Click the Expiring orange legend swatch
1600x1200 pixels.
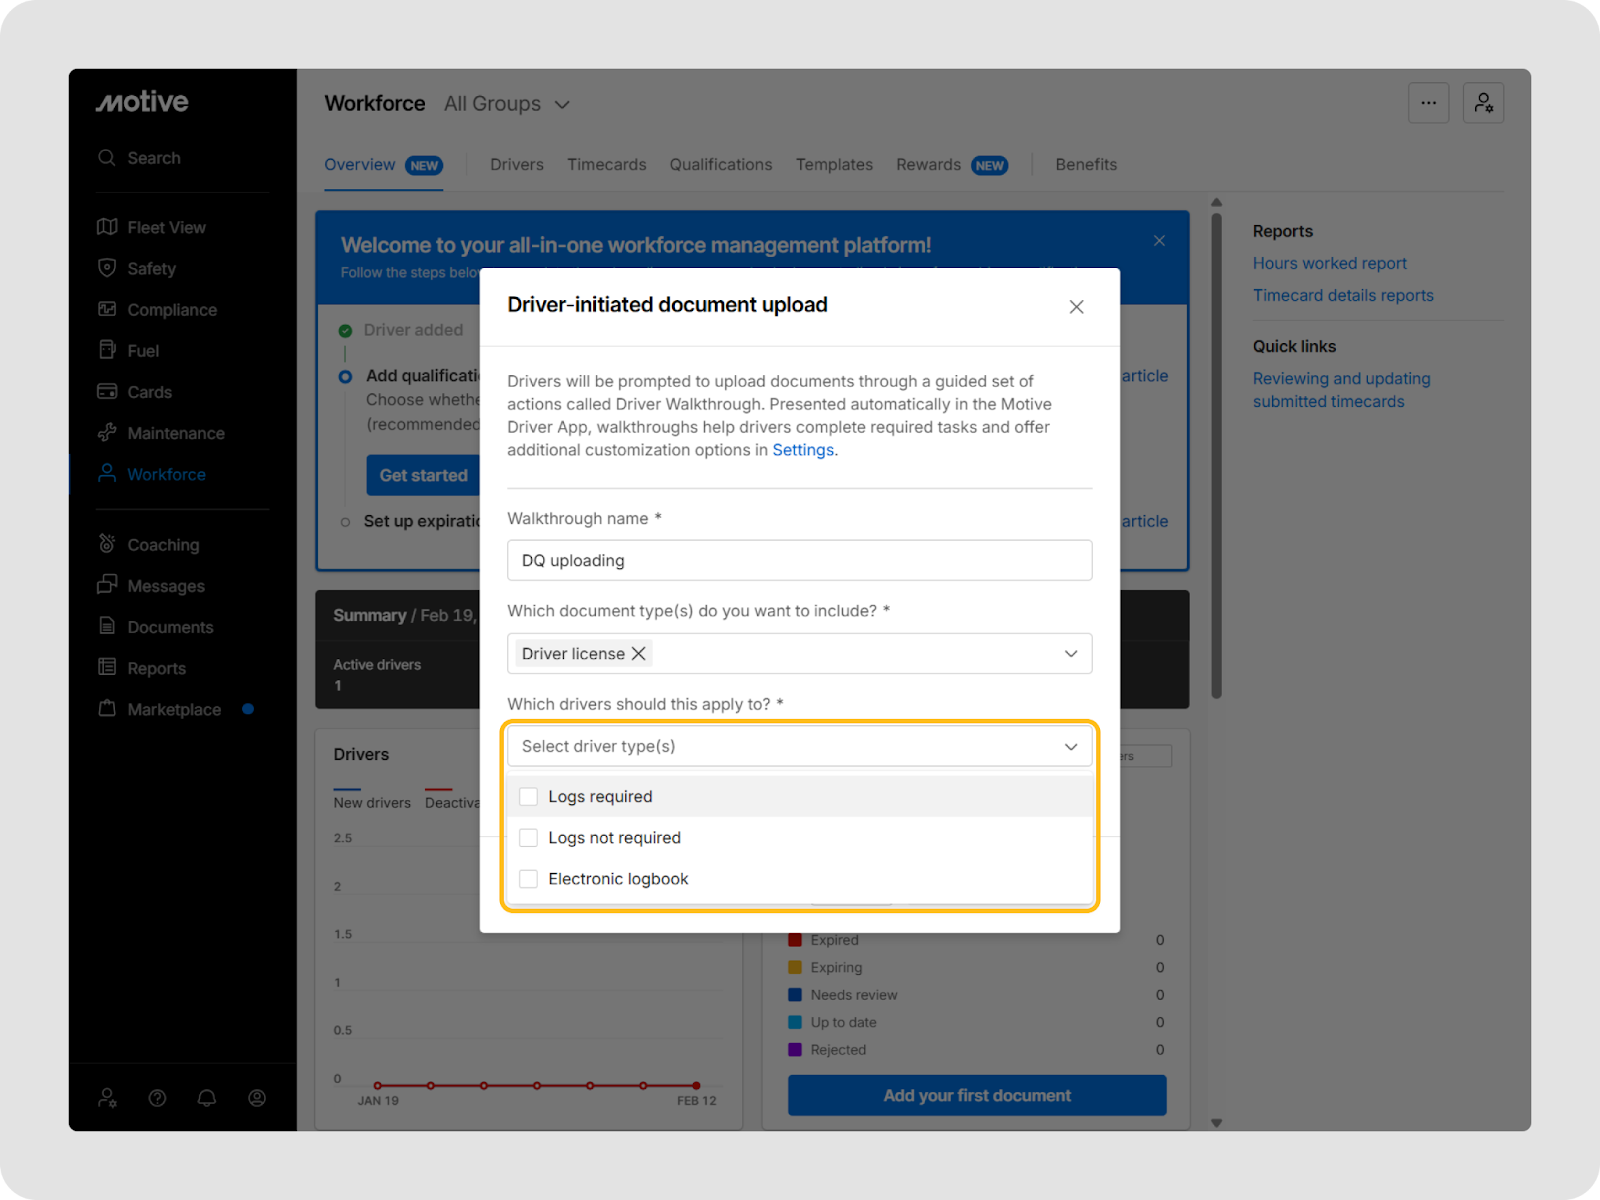coord(795,967)
